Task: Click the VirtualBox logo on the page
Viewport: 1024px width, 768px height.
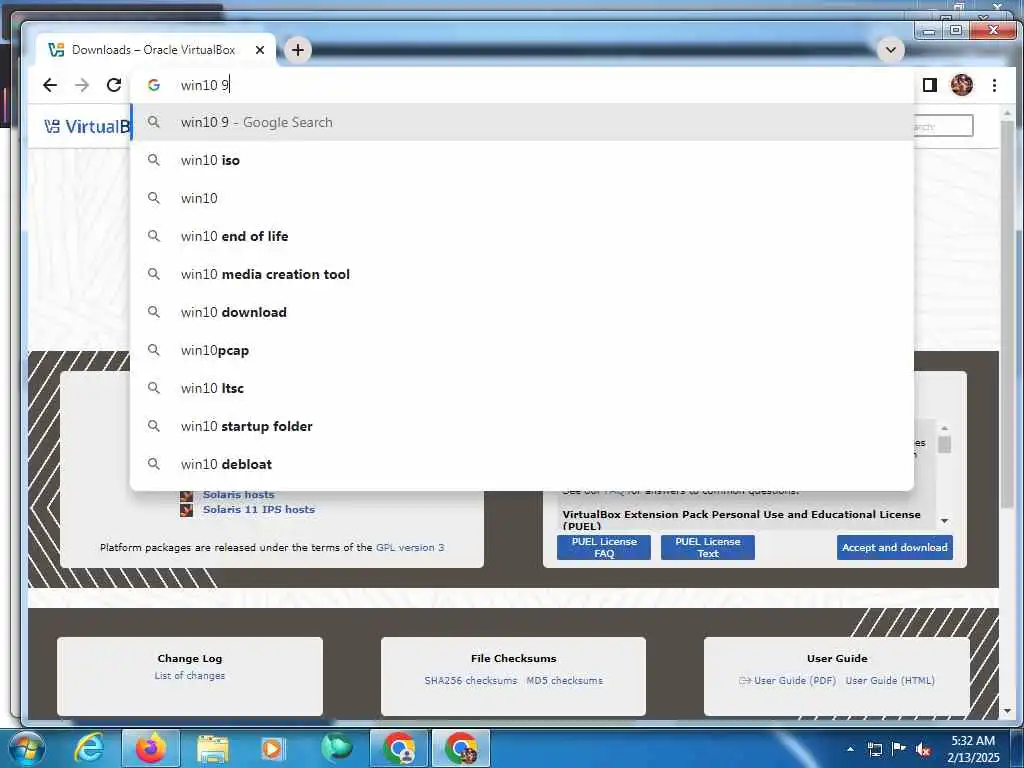Action: [x=87, y=126]
